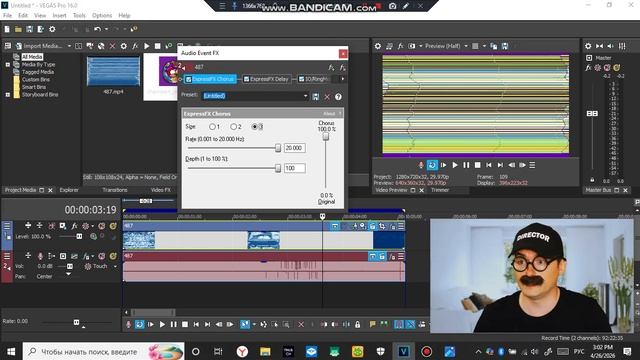Image resolution: width=640 pixels, height=360 pixels.
Task: Switch to the Transitions tab
Action: 115,190
